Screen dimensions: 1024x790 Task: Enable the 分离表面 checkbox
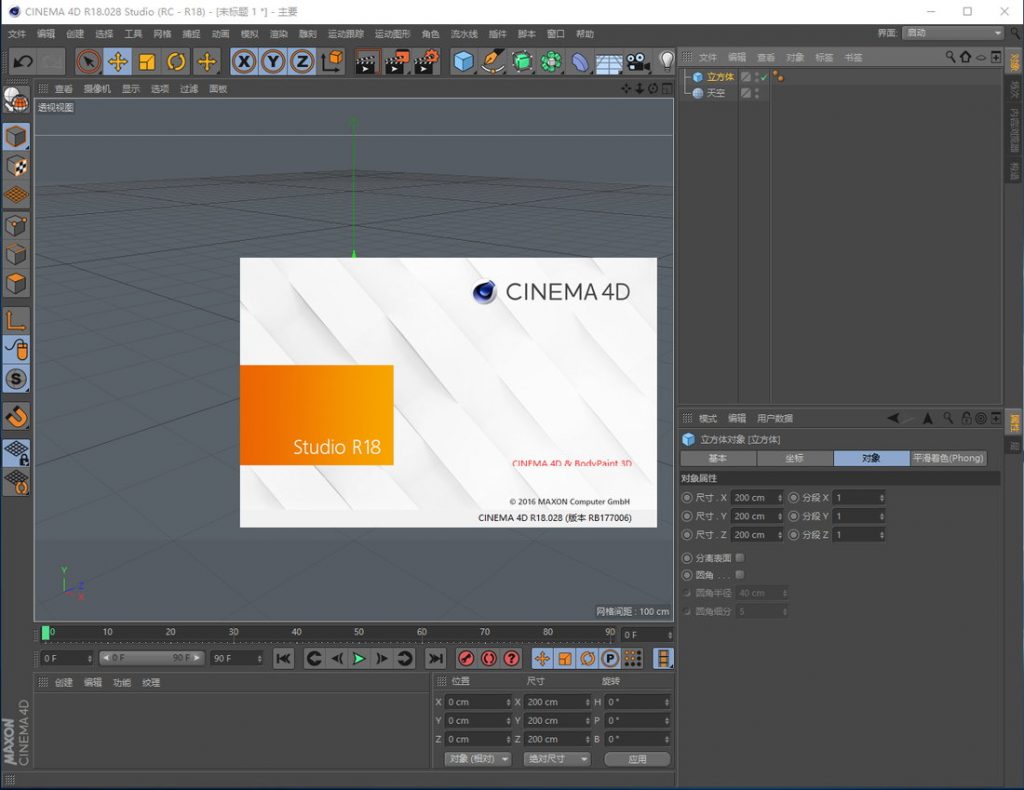(x=740, y=557)
